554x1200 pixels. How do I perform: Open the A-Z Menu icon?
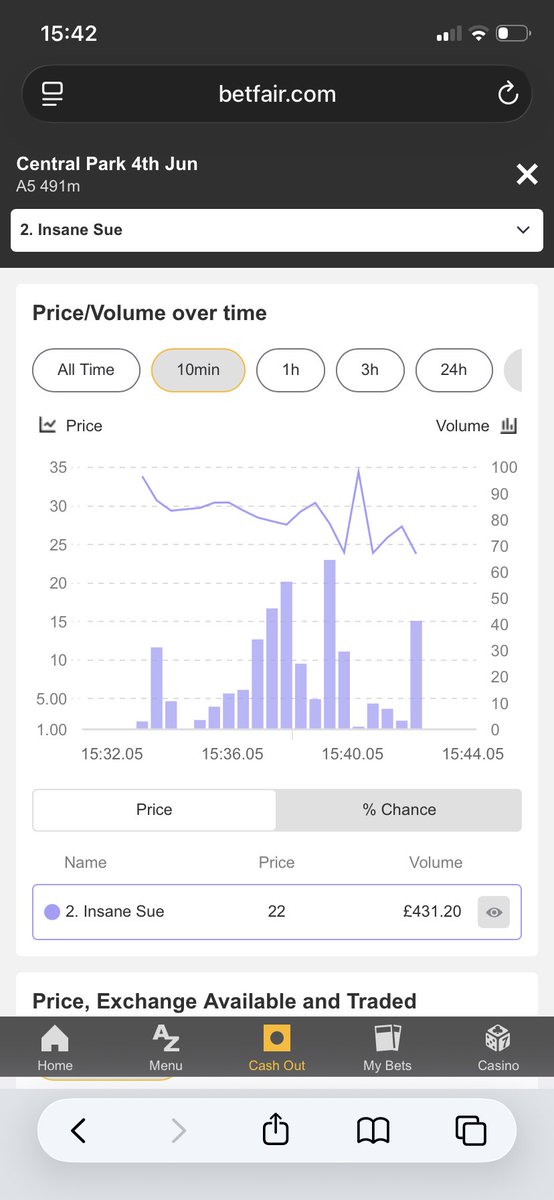[166, 1037]
